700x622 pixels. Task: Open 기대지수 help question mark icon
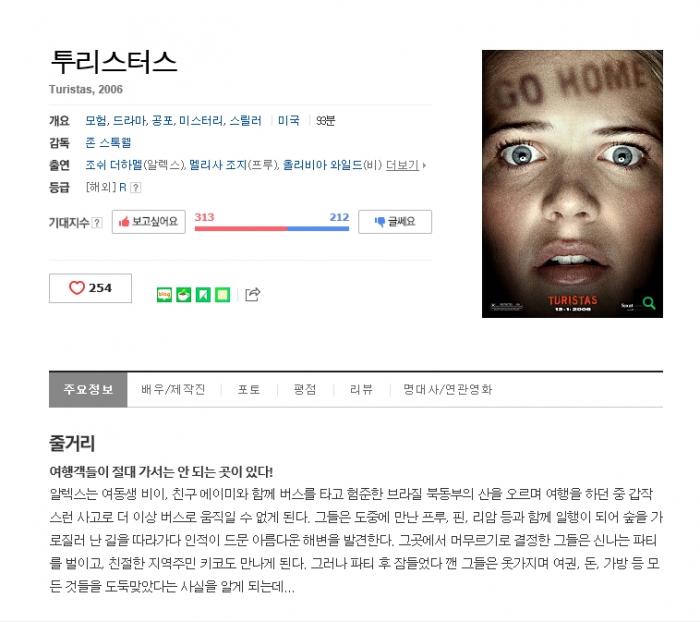[x=97, y=222]
